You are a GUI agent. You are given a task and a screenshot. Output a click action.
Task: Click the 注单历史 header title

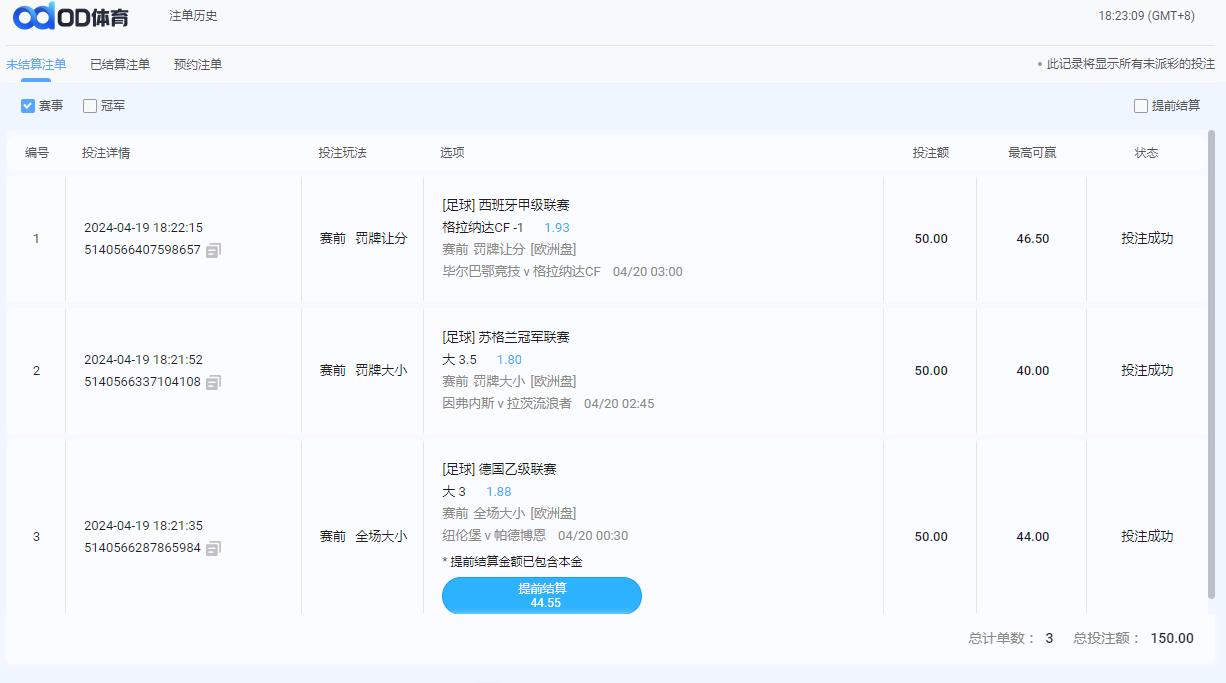tap(193, 16)
